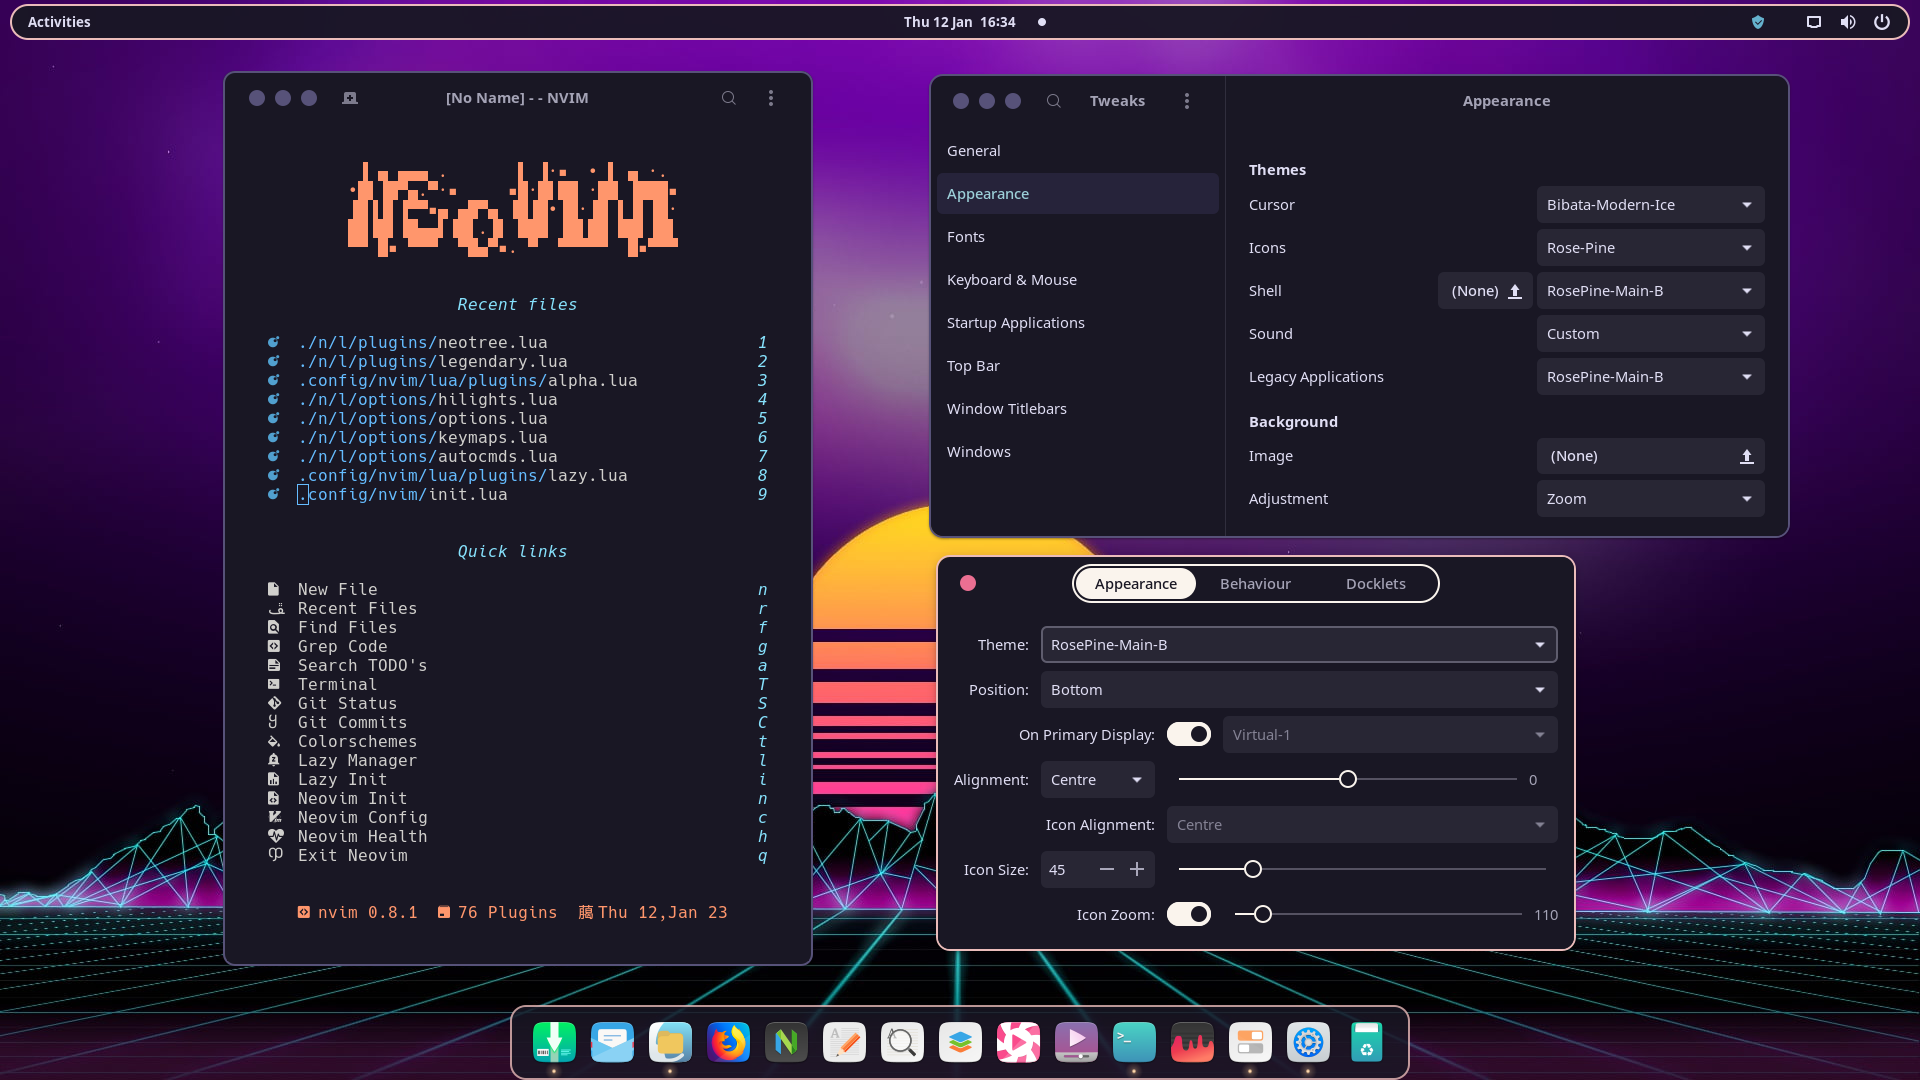Switch to the Behaviour tab
The image size is (1920, 1080).
(x=1255, y=584)
